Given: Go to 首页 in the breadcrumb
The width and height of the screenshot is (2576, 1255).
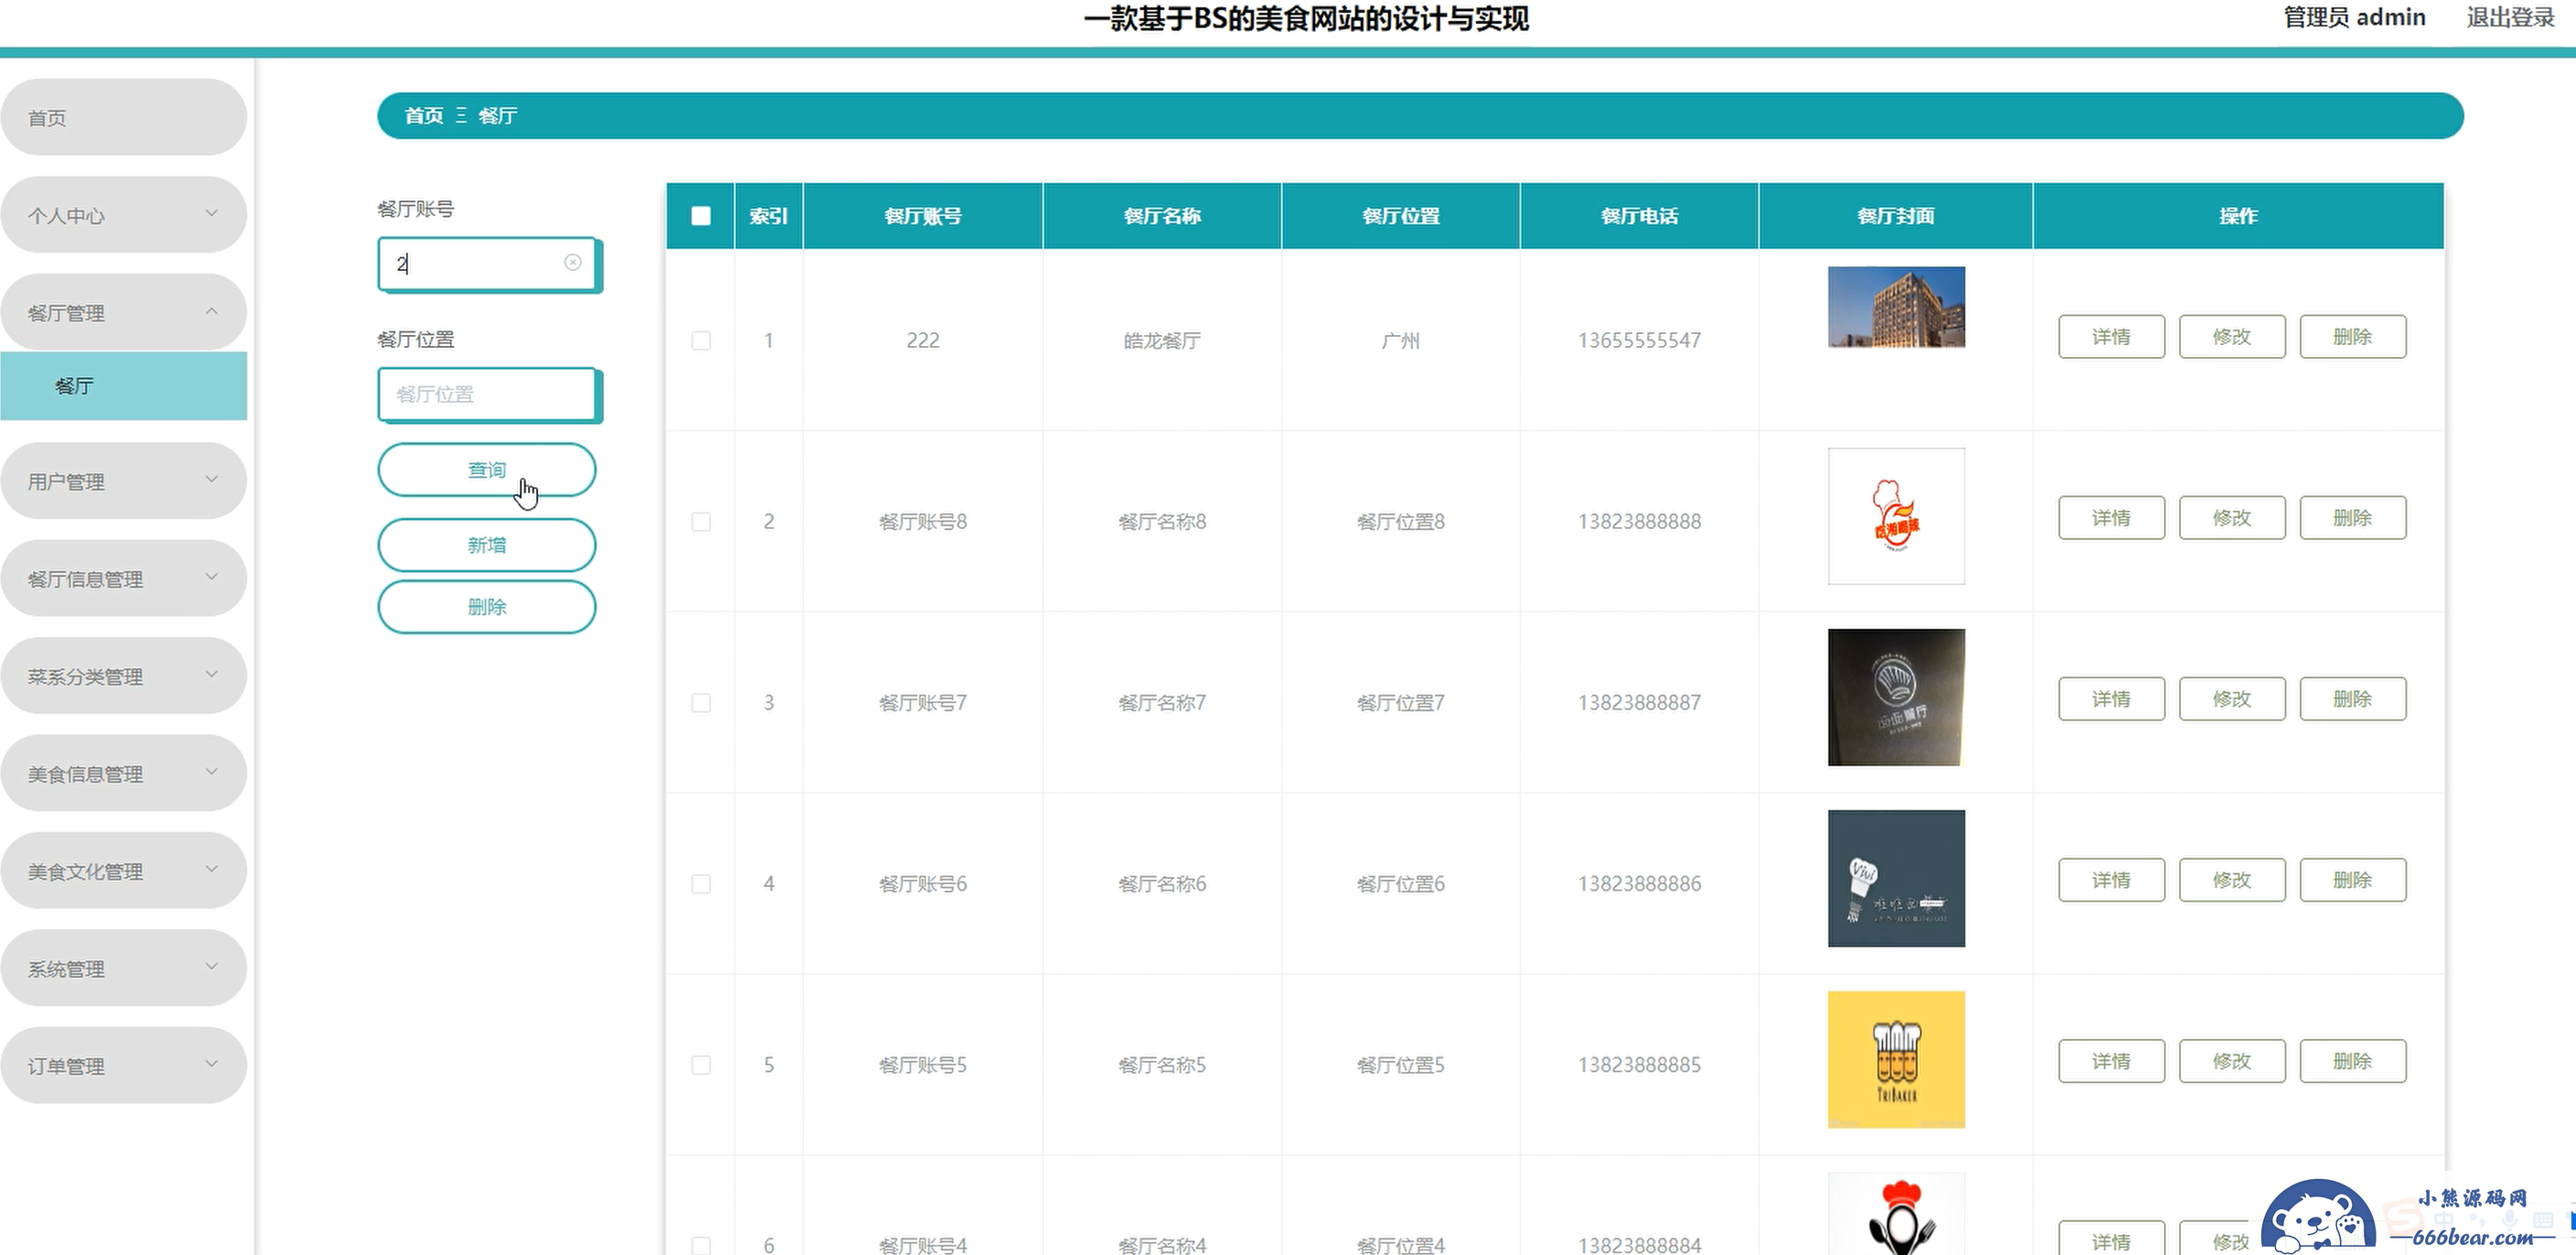Looking at the screenshot, I should click(x=424, y=116).
